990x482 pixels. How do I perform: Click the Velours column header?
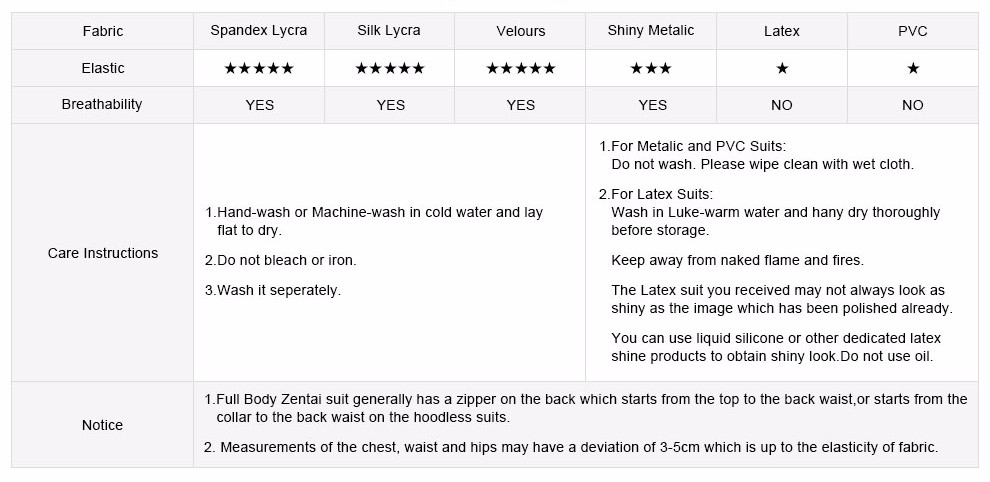(521, 31)
